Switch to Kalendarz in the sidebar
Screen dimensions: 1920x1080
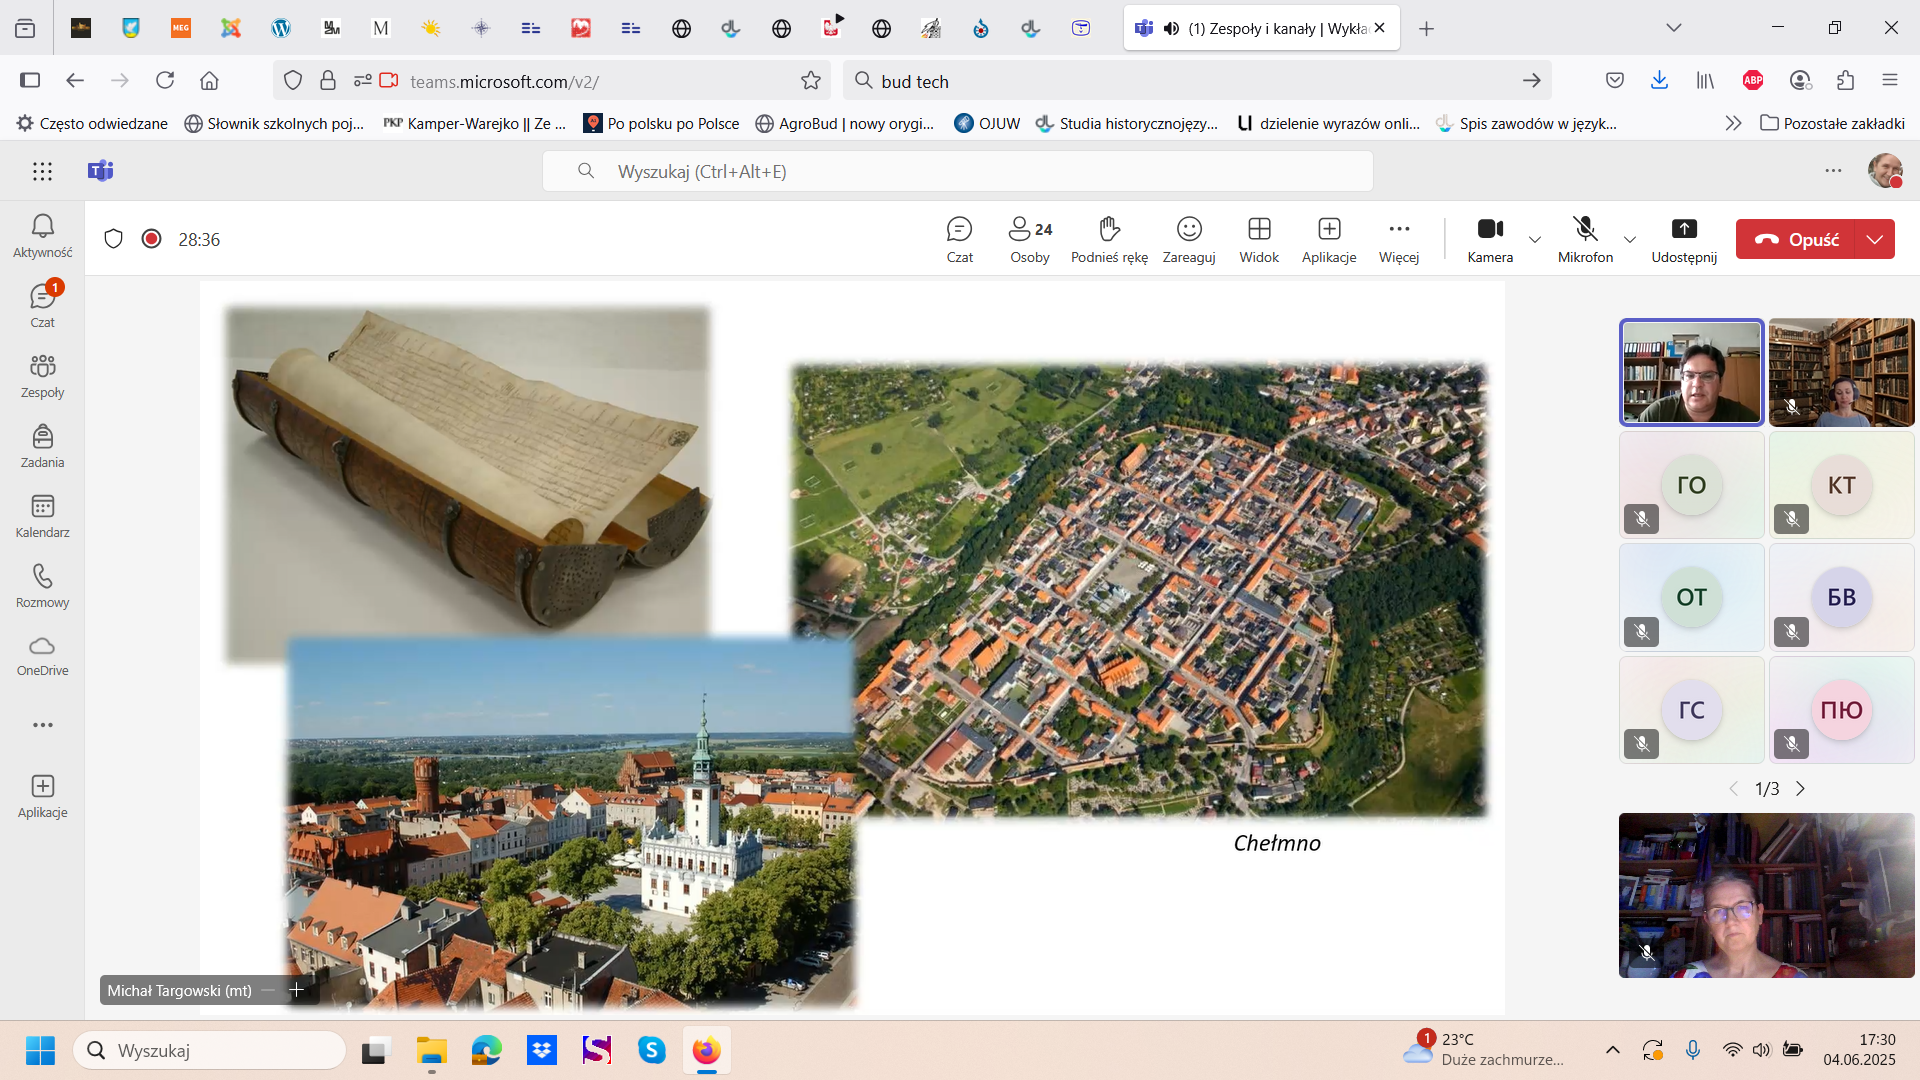(x=42, y=516)
